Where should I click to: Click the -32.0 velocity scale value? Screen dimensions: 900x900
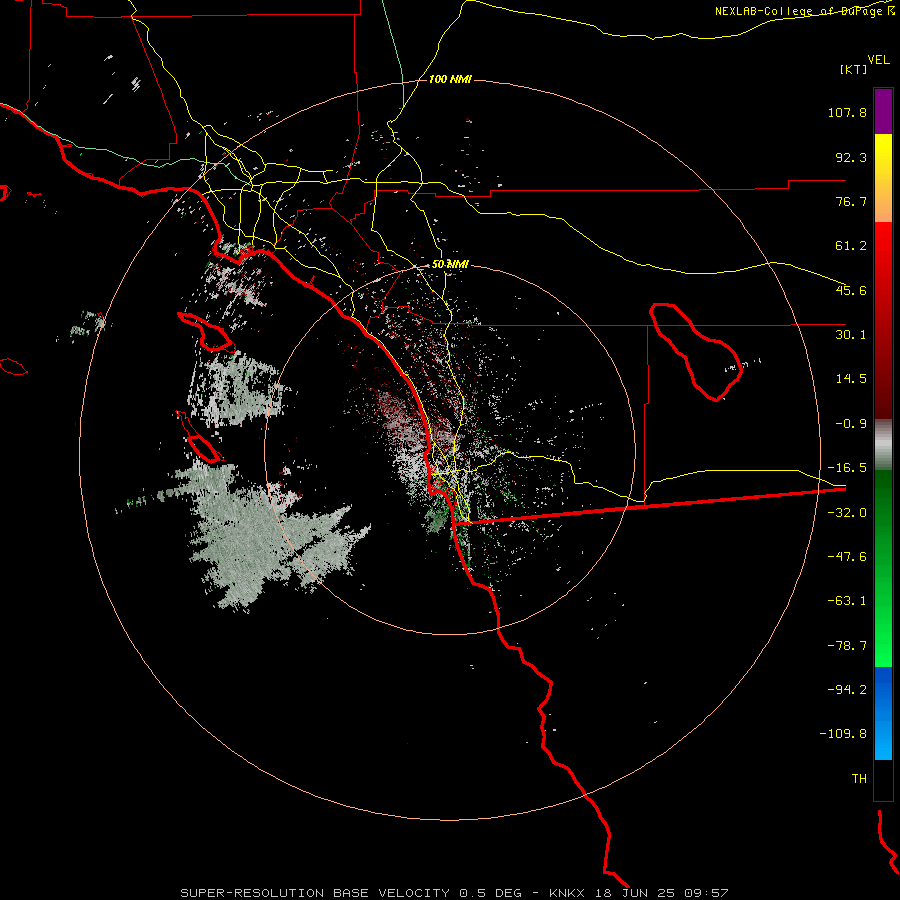[x=847, y=513]
